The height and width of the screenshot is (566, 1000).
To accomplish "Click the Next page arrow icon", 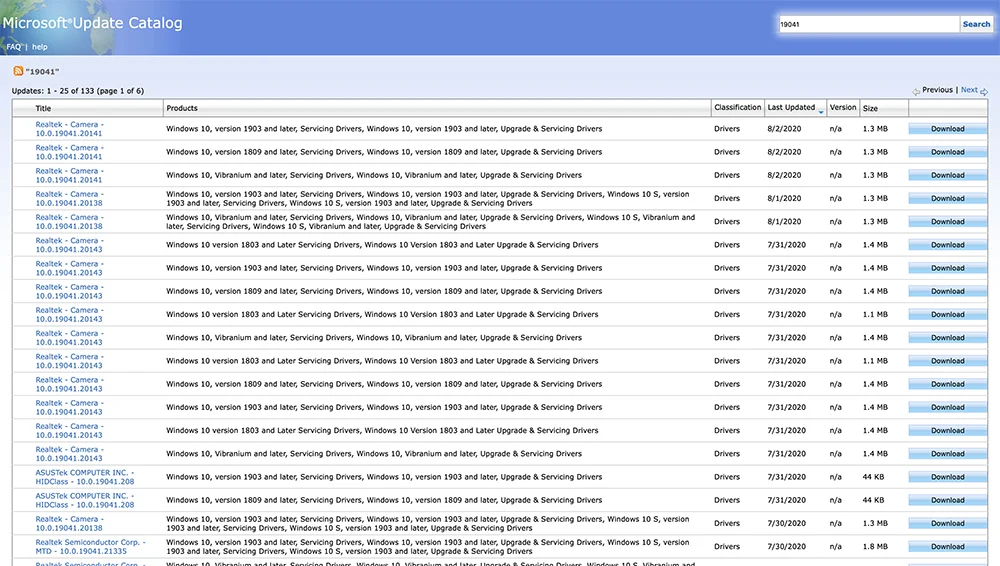I will (984, 91).
